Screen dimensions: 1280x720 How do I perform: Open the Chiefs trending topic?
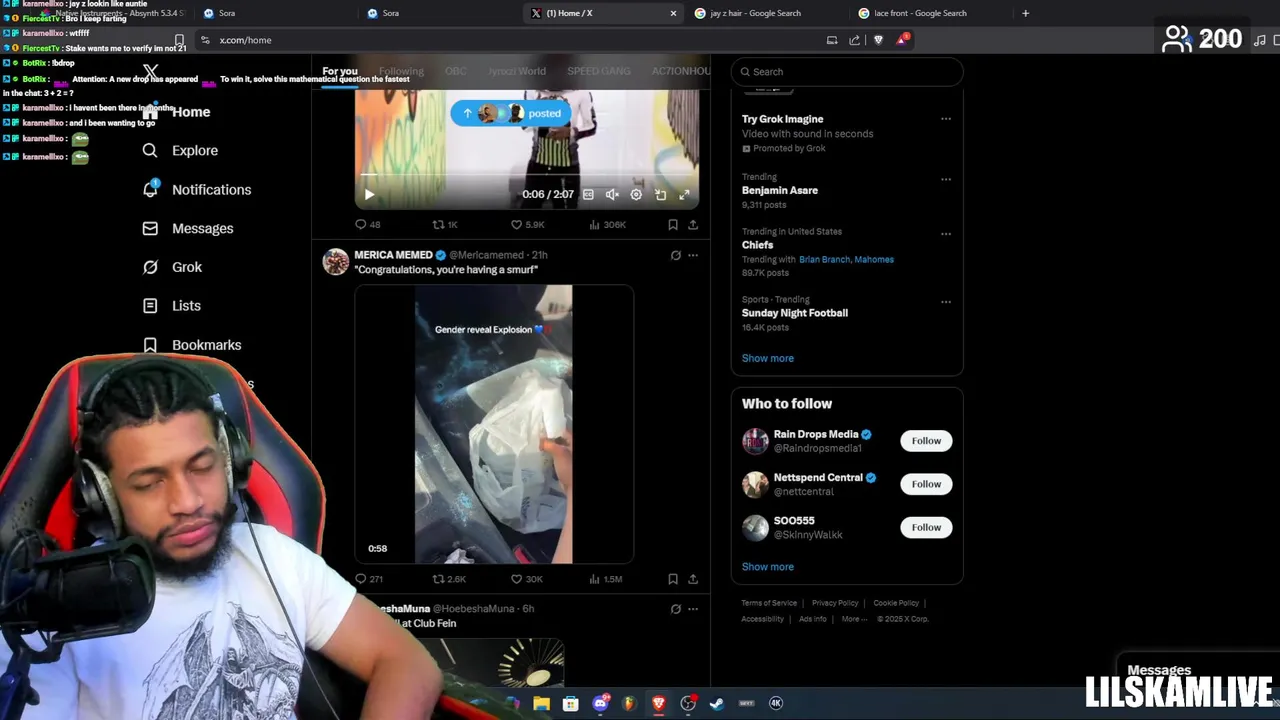pyautogui.click(x=757, y=245)
